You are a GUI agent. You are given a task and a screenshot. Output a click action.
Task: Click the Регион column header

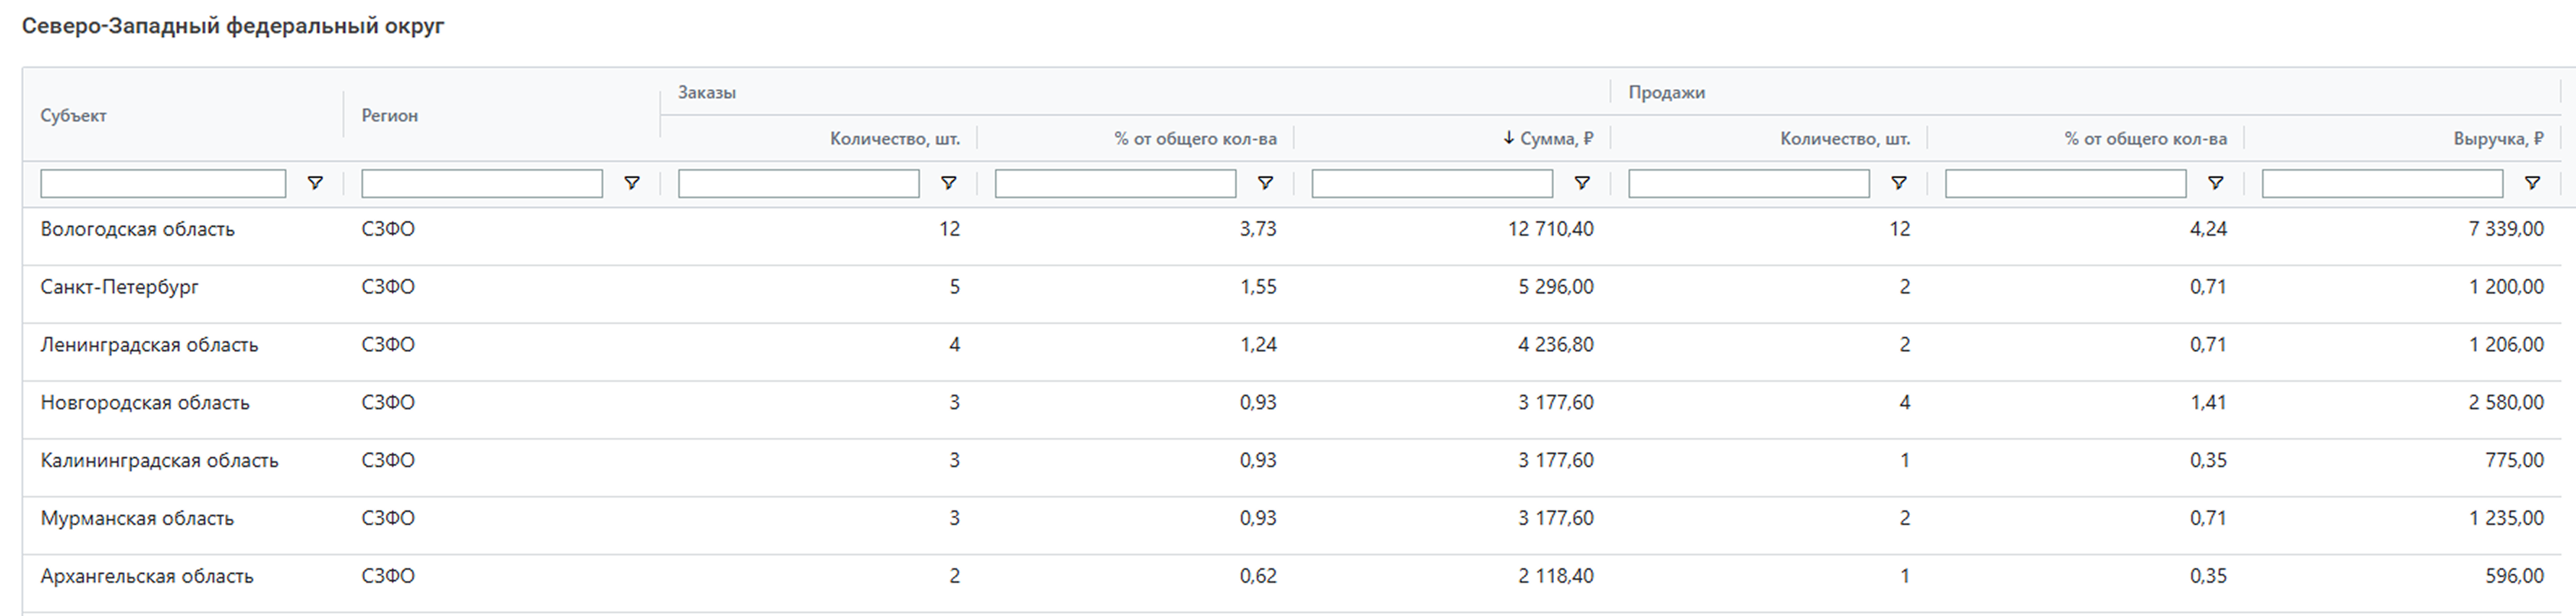pyautogui.click(x=390, y=116)
